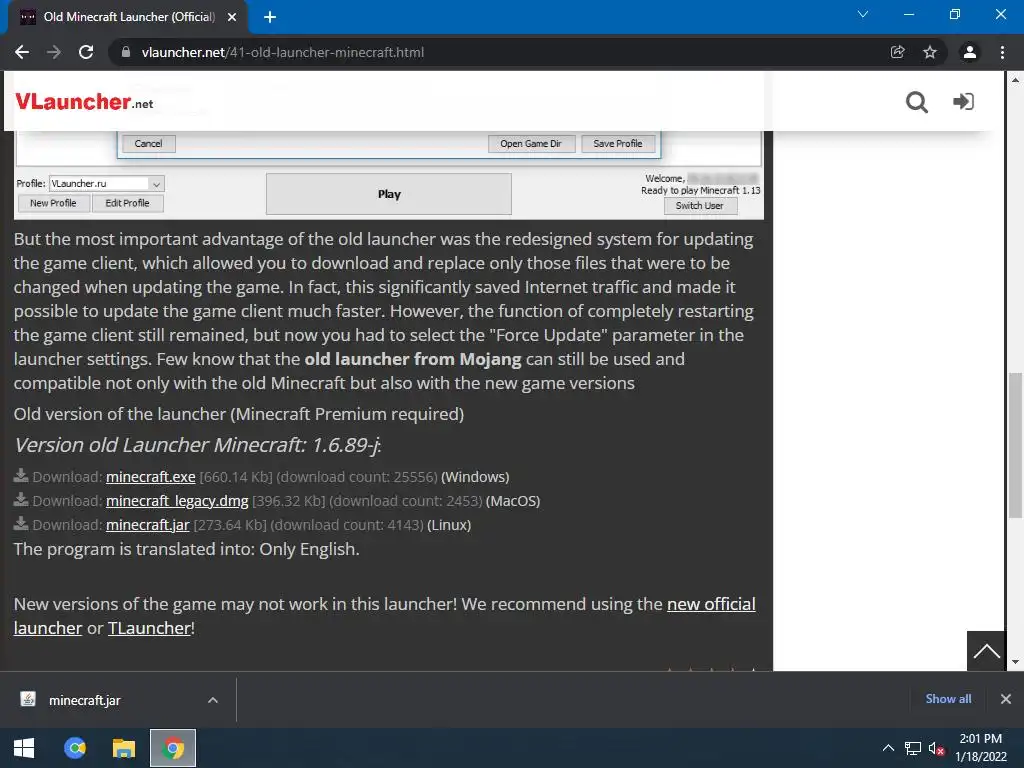
Task: Share this page from address bar
Action: click(898, 52)
